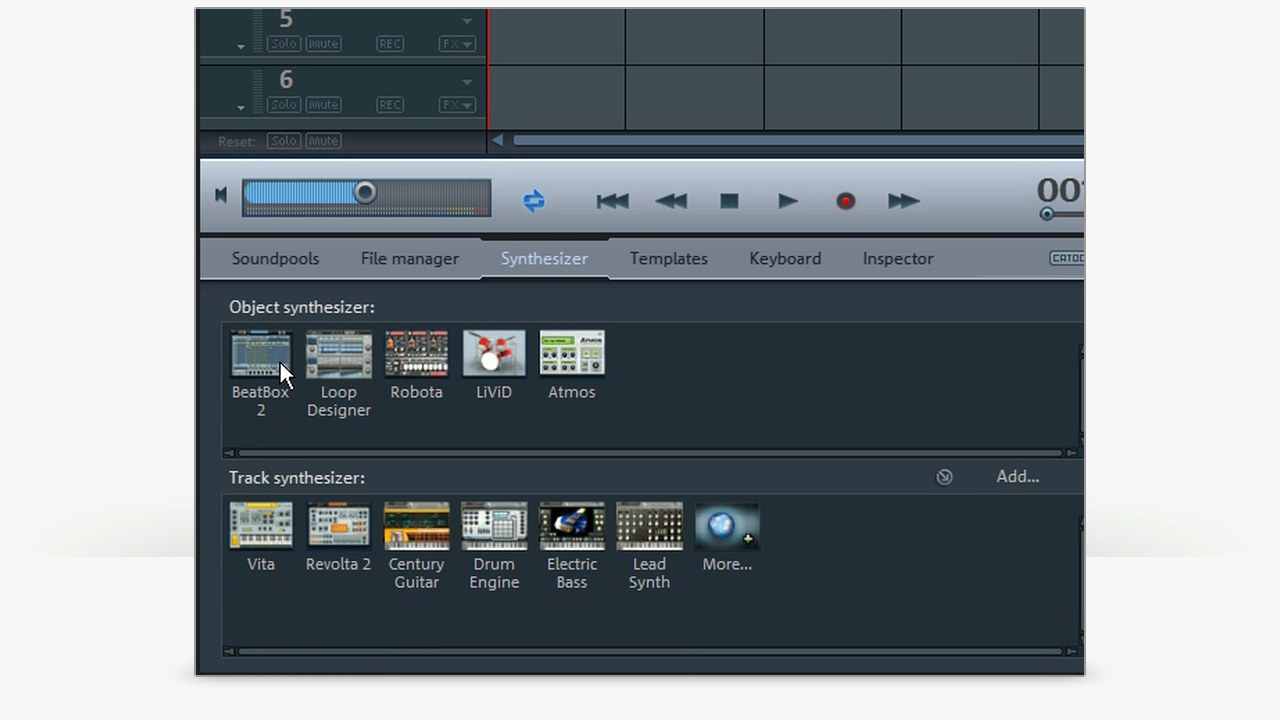Select the Vita track synthesizer
The width and height of the screenshot is (1280, 720).
(x=261, y=526)
